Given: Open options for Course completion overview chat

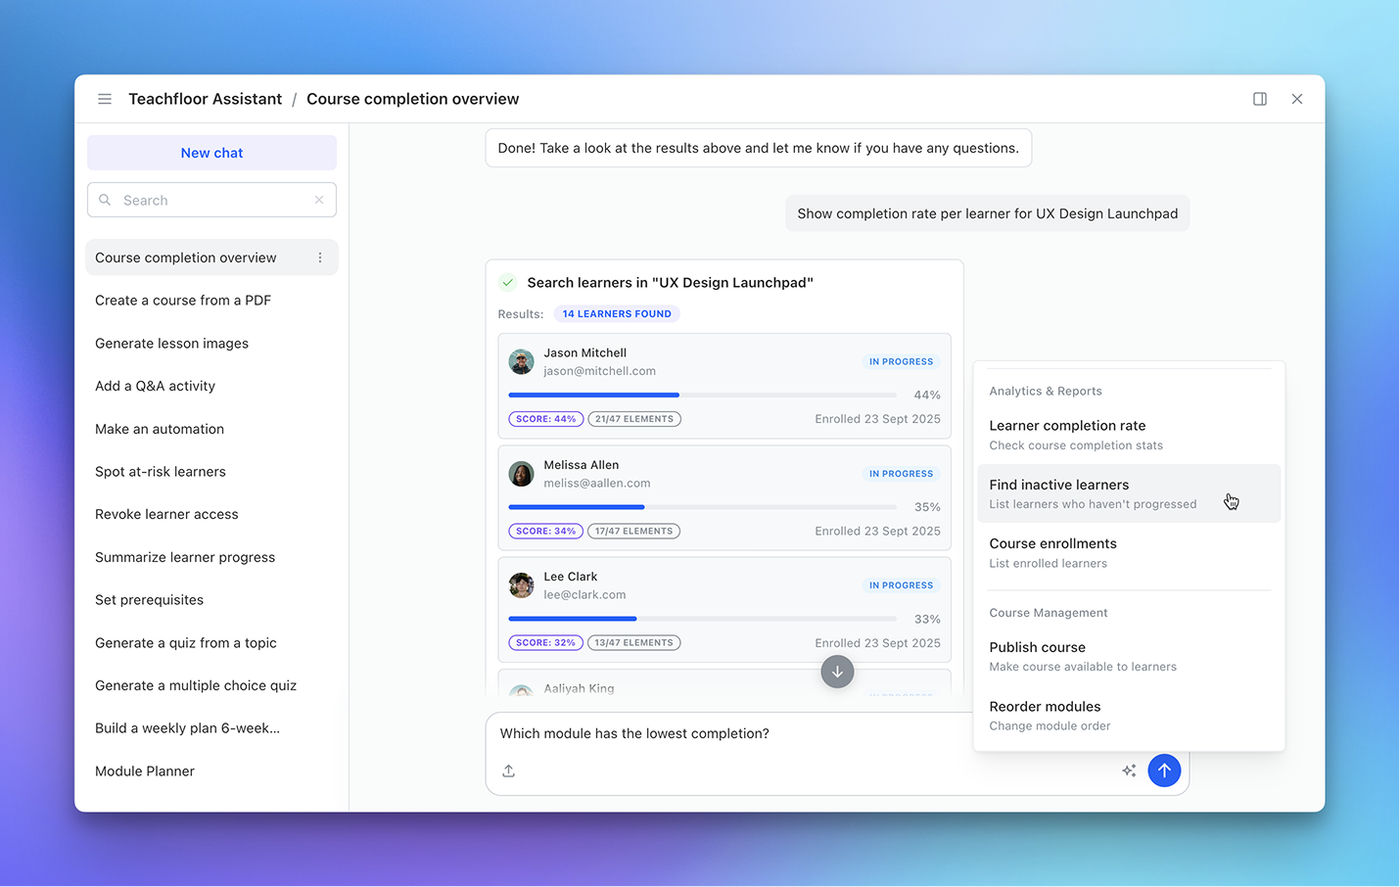Looking at the screenshot, I should (320, 258).
